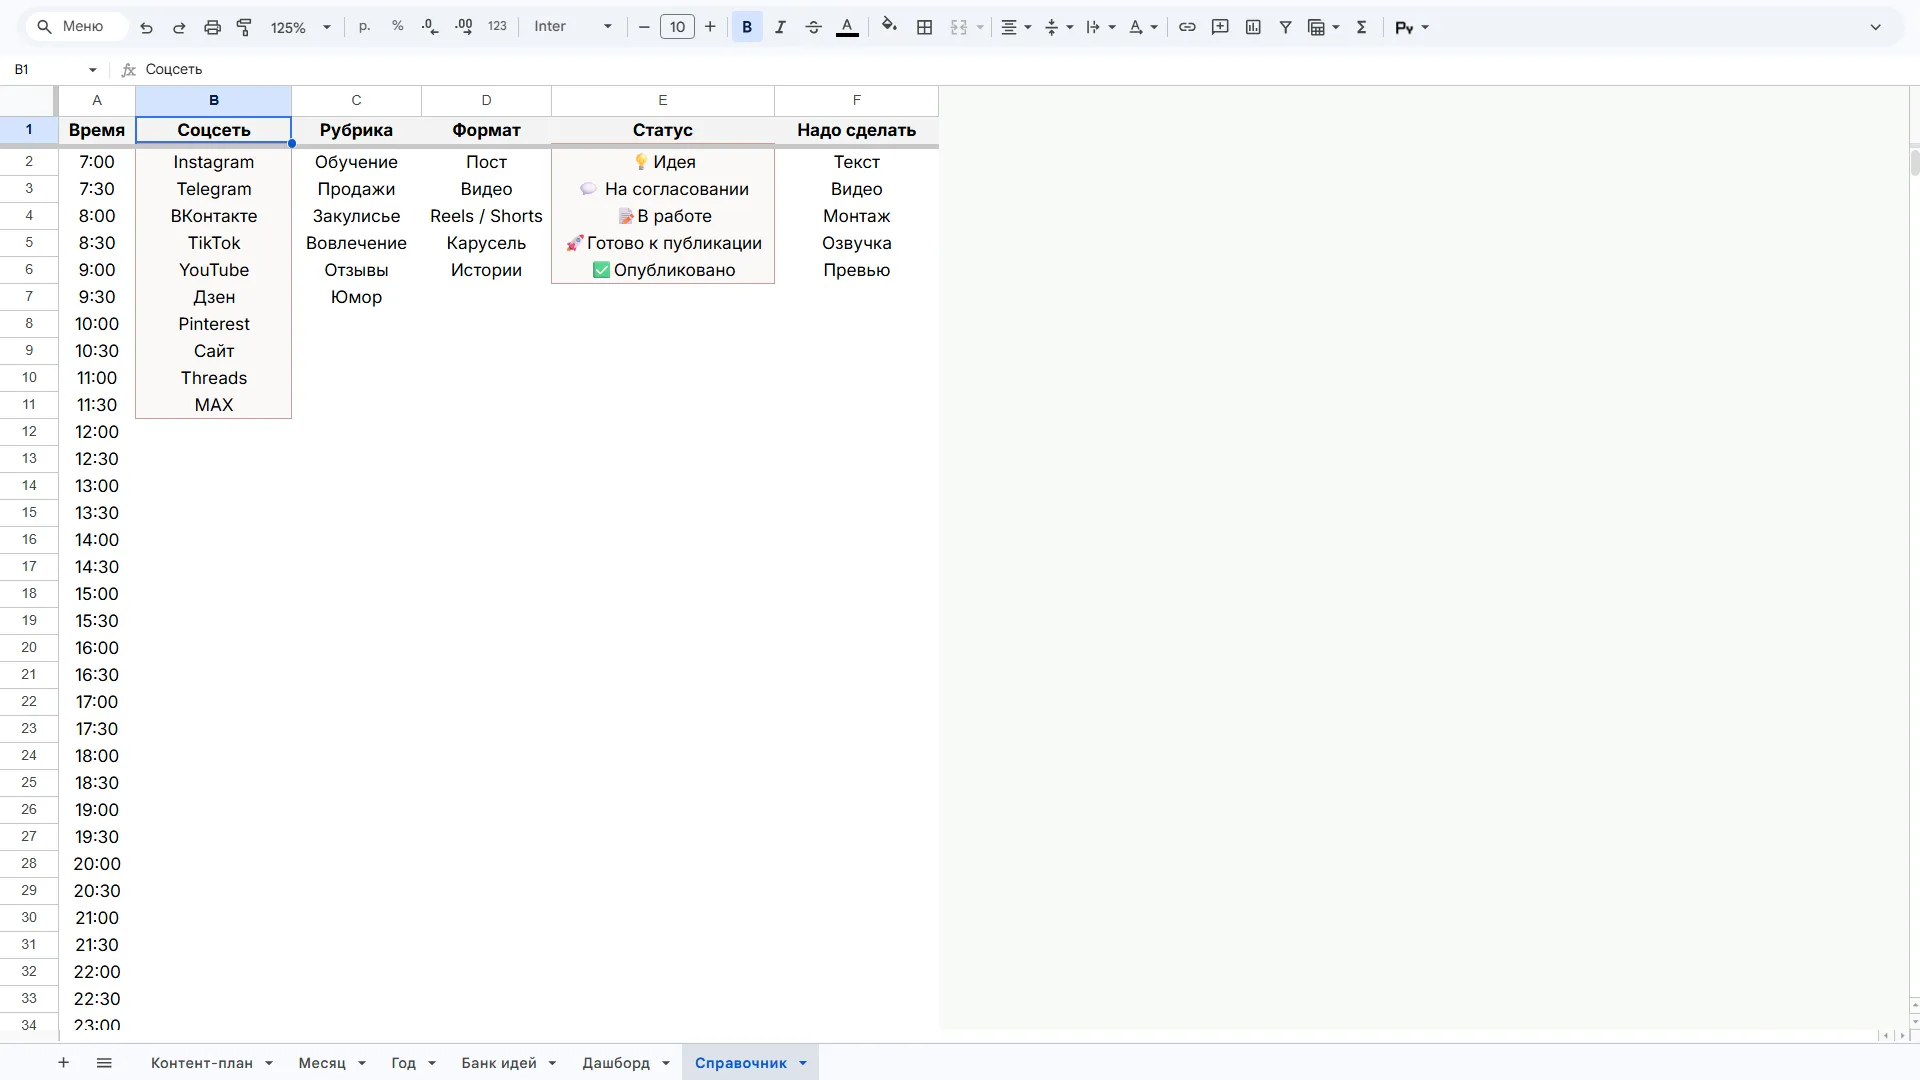Open the borders menu

point(925,27)
